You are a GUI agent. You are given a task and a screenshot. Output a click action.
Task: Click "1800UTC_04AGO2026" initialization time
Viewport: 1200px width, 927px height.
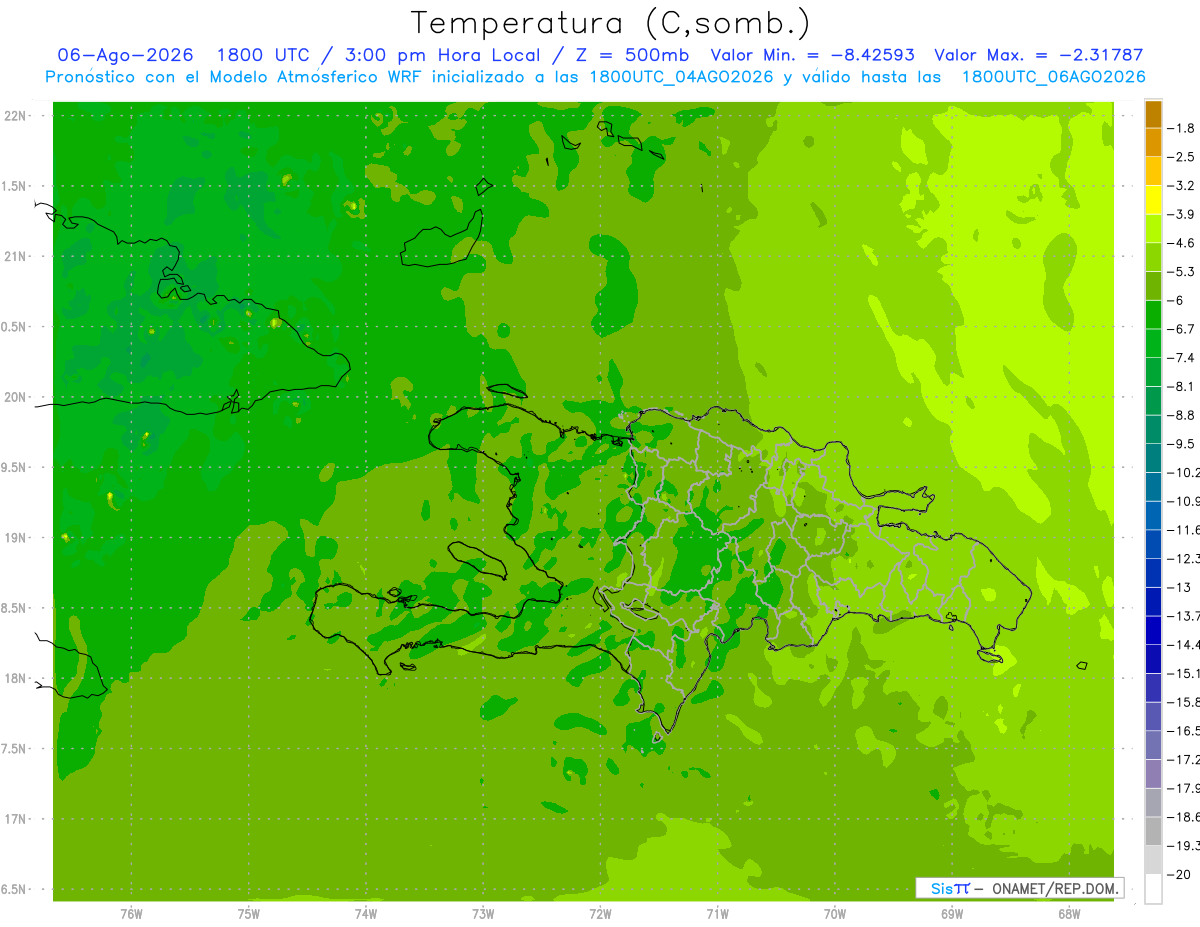[x=681, y=77]
